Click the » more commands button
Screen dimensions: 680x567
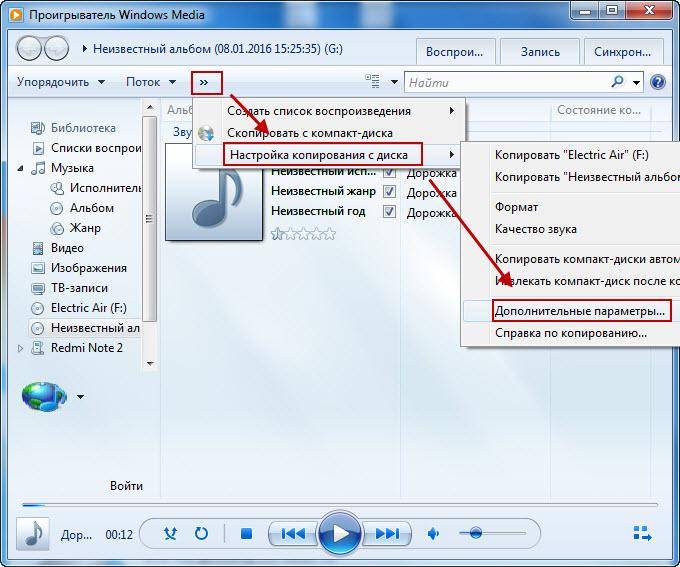click(206, 82)
